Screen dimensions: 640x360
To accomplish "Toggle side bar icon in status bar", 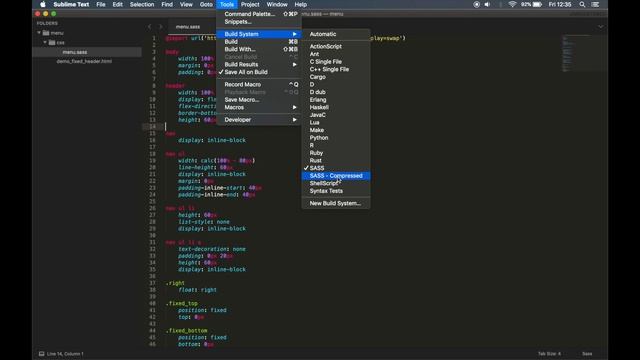I will 41,353.
